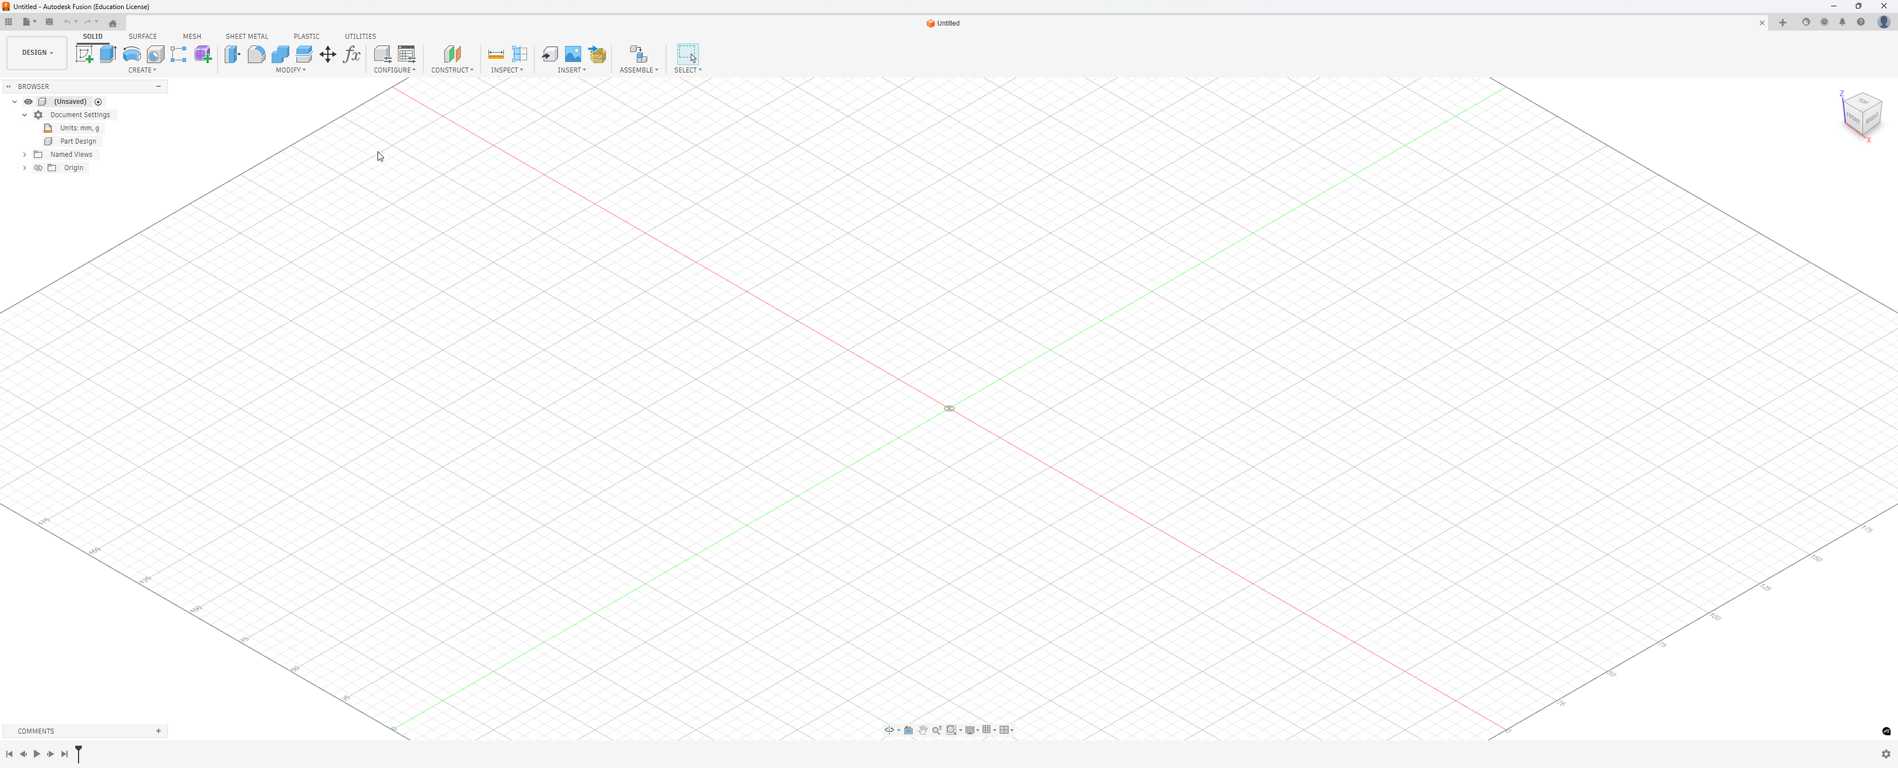
Task: Switch to the SOLID tab
Action: 92,36
